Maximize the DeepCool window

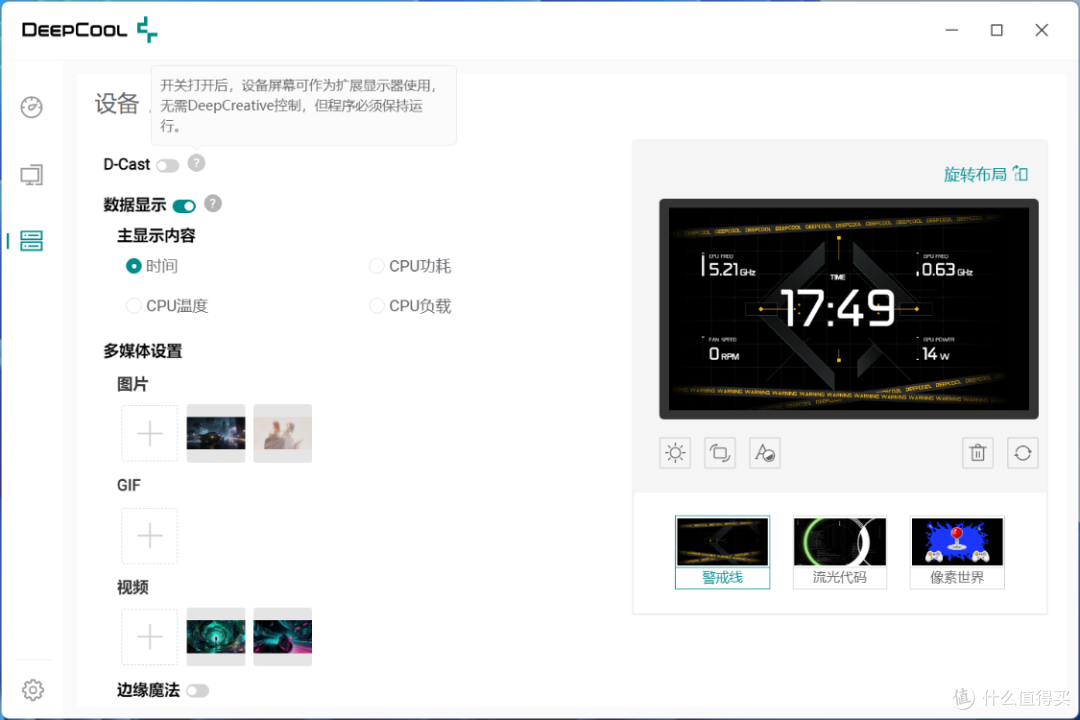point(997,30)
